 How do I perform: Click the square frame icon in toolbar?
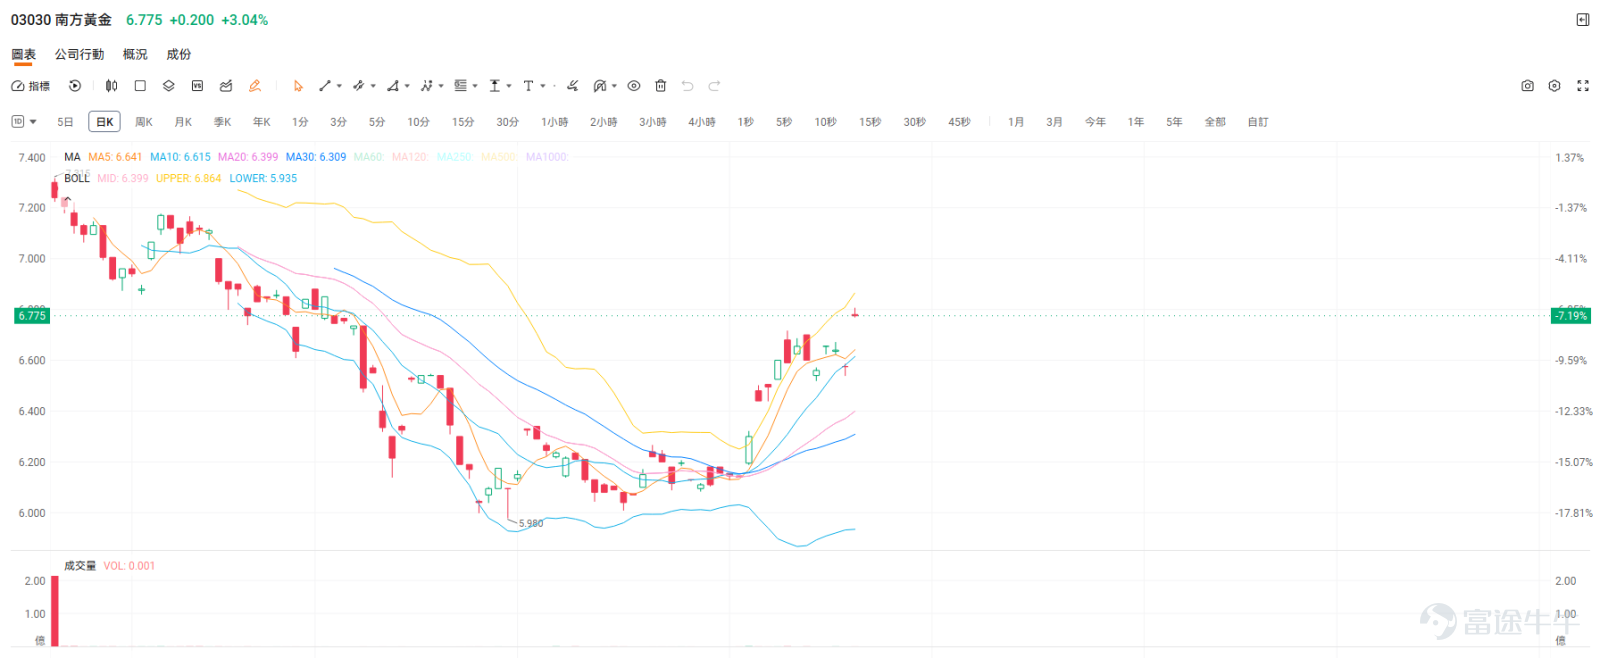140,86
